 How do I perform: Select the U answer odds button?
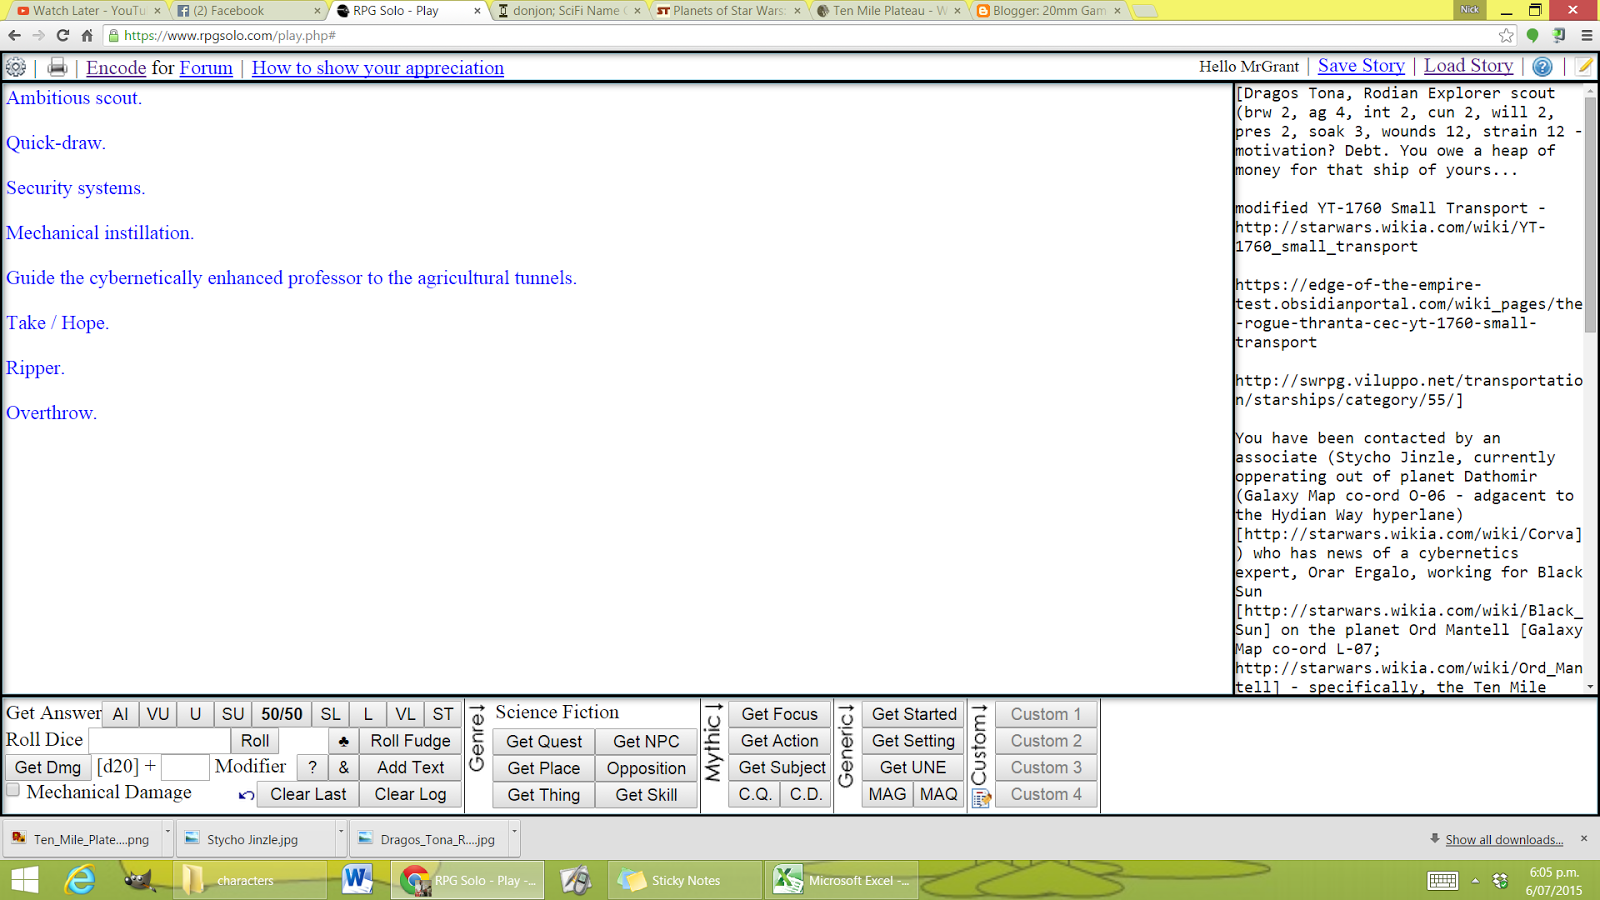(195, 714)
